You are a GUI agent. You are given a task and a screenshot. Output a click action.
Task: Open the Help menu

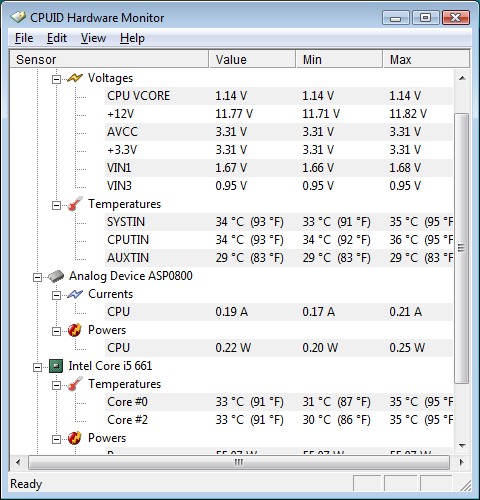click(x=132, y=38)
